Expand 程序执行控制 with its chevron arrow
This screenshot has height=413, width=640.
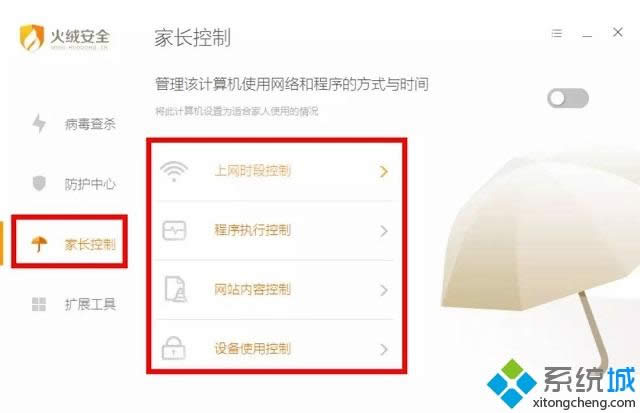point(383,231)
